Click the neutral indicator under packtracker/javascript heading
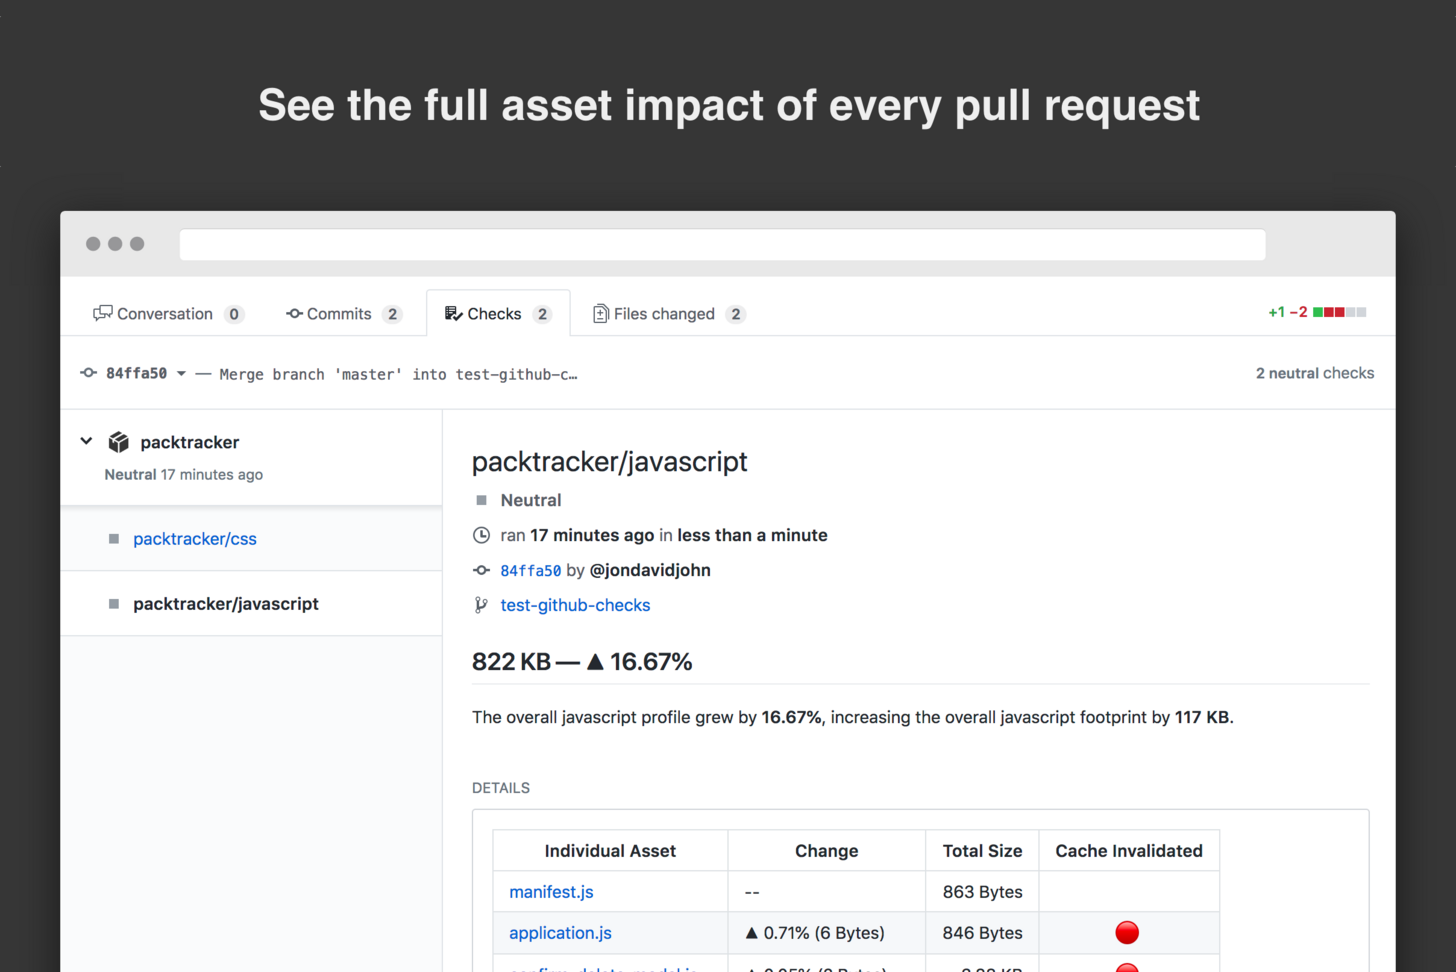The height and width of the screenshot is (972, 1456). 480,500
